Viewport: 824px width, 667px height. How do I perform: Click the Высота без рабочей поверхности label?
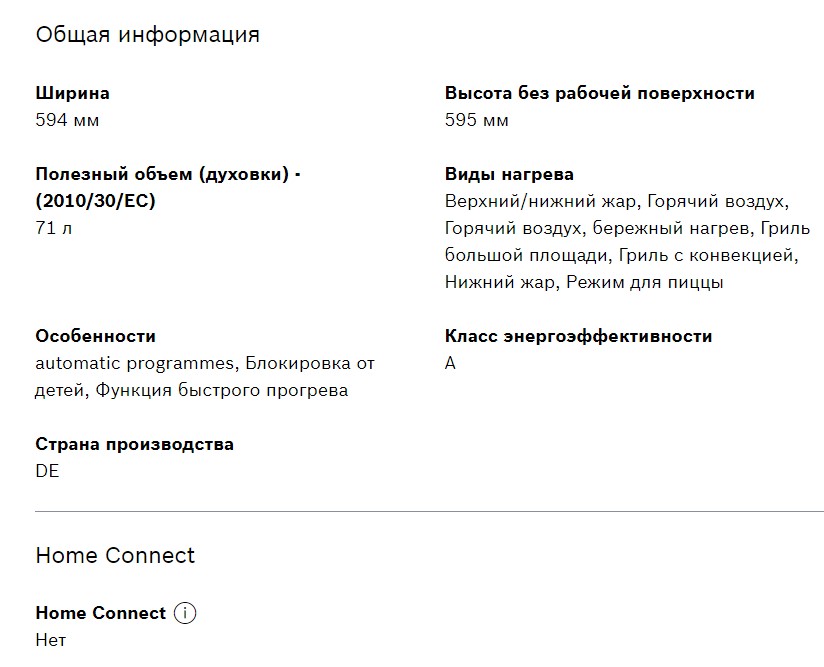coord(599,93)
